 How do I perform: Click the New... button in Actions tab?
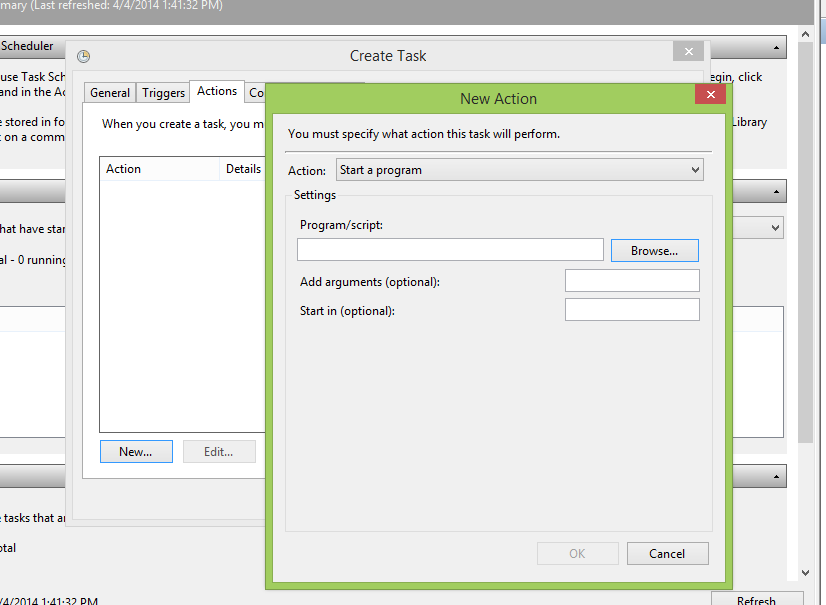point(136,452)
